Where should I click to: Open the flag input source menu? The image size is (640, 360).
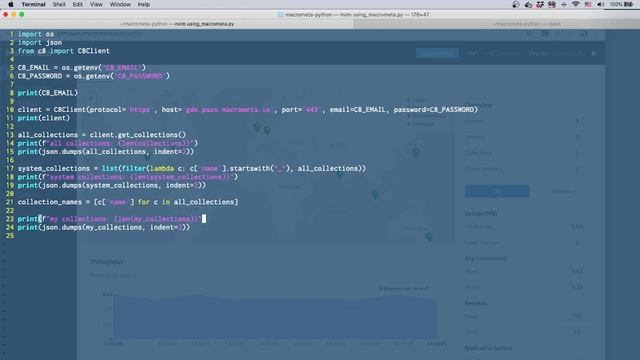pos(588,4)
